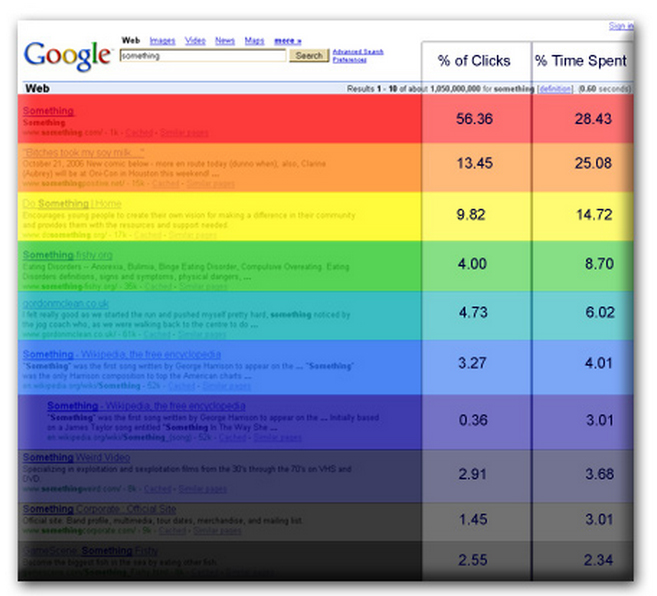Select the 9.82 clicks value

(x=471, y=215)
